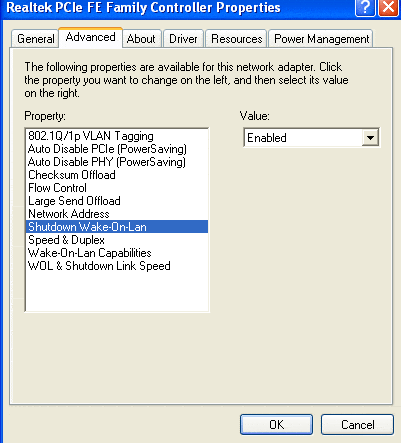
Task: Switch to the General tab
Action: pyautogui.click(x=35, y=39)
